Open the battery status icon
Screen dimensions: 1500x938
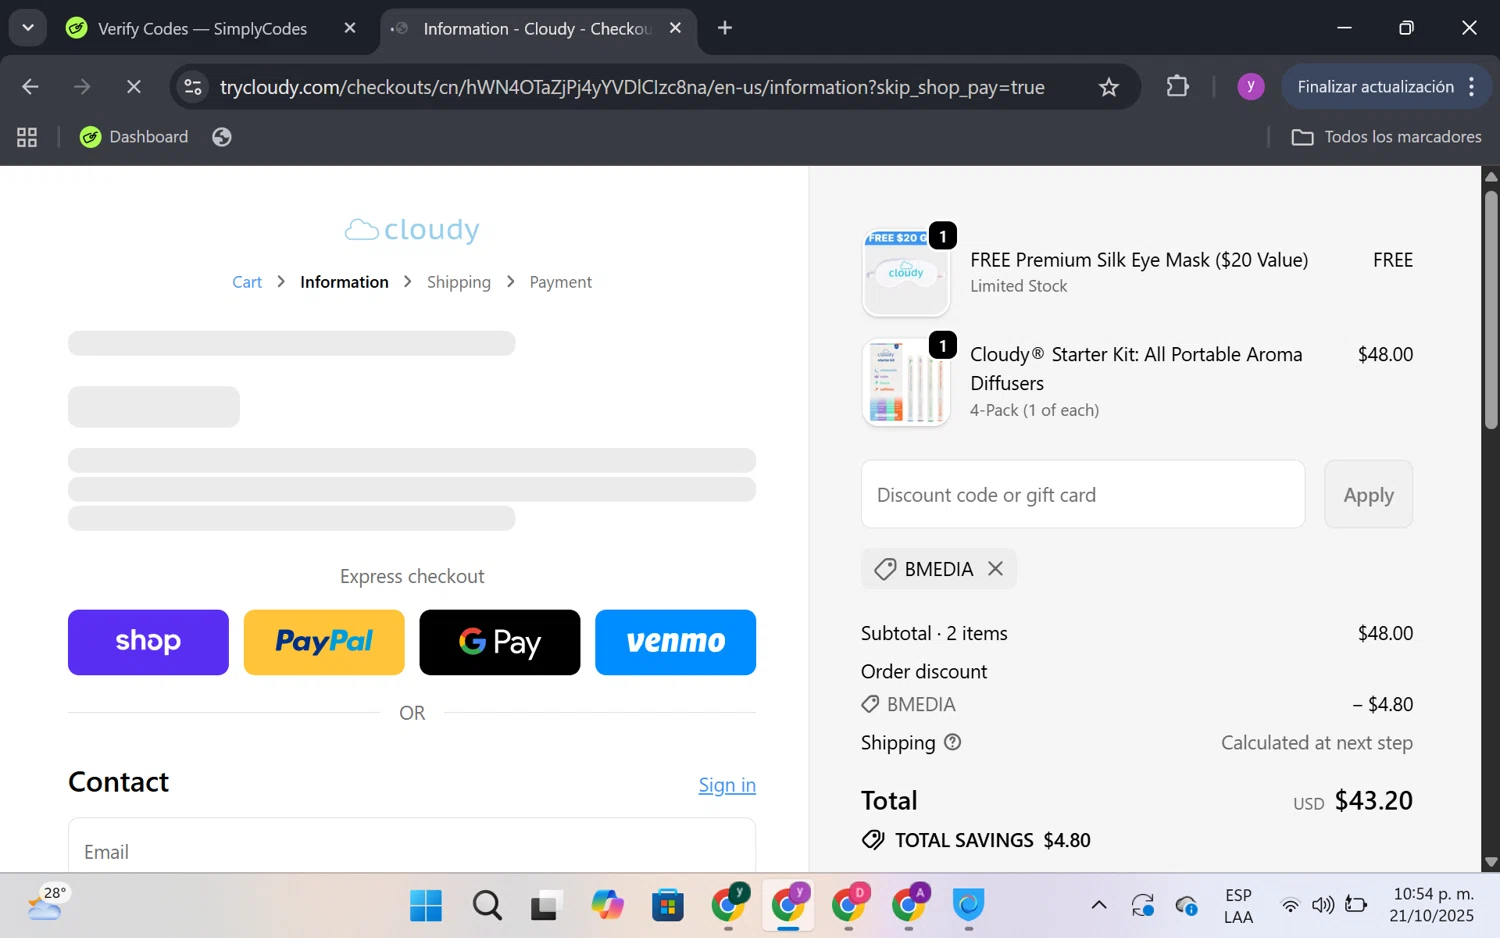click(1356, 905)
